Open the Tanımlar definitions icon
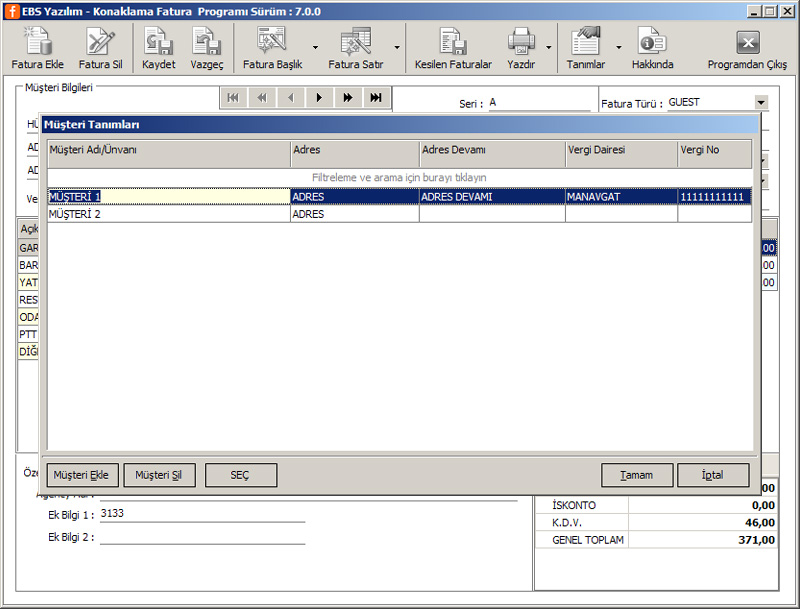 click(586, 41)
